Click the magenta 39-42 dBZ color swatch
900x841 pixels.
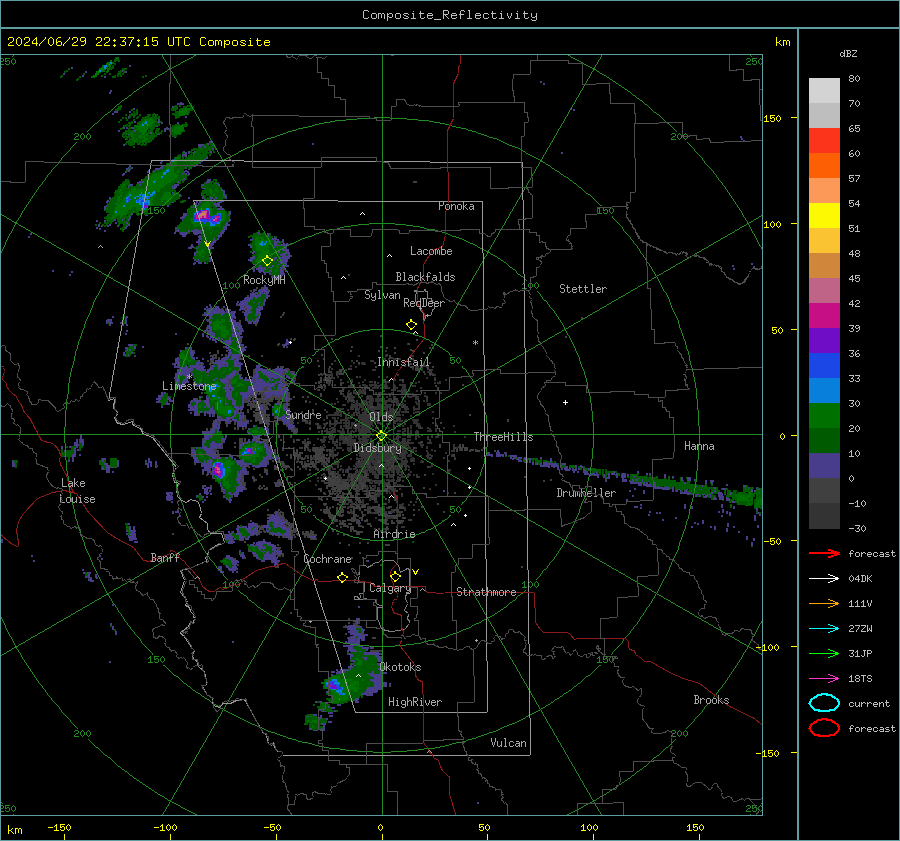[824, 316]
